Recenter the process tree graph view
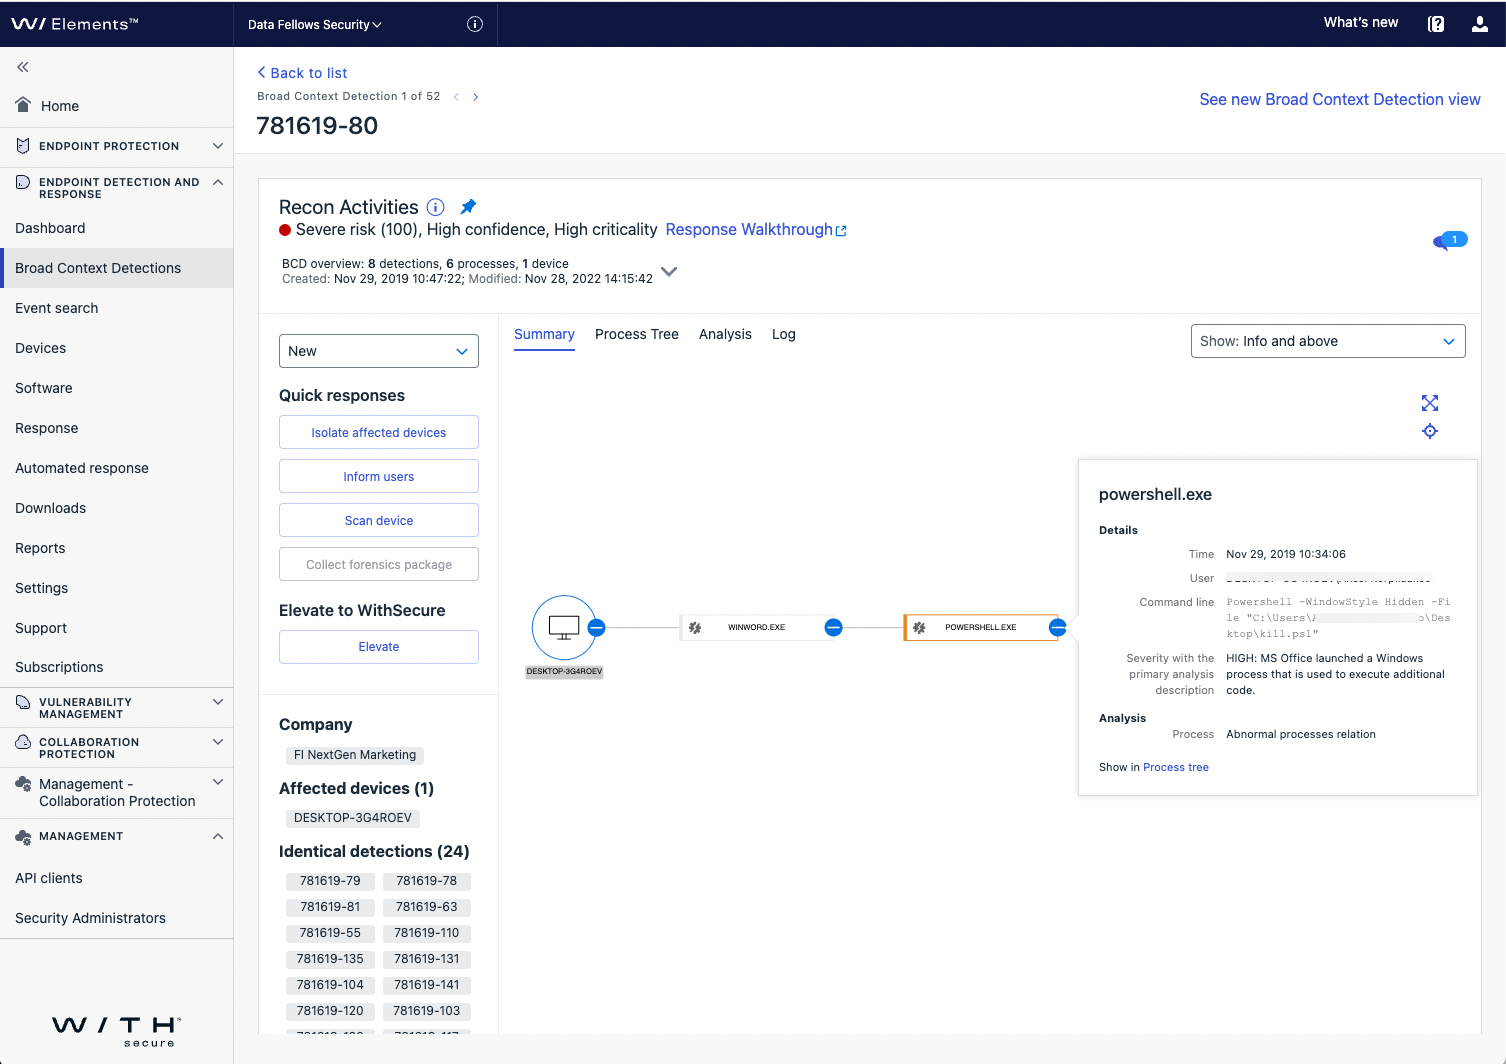Screen dimensions: 1506x1064 1430,431
